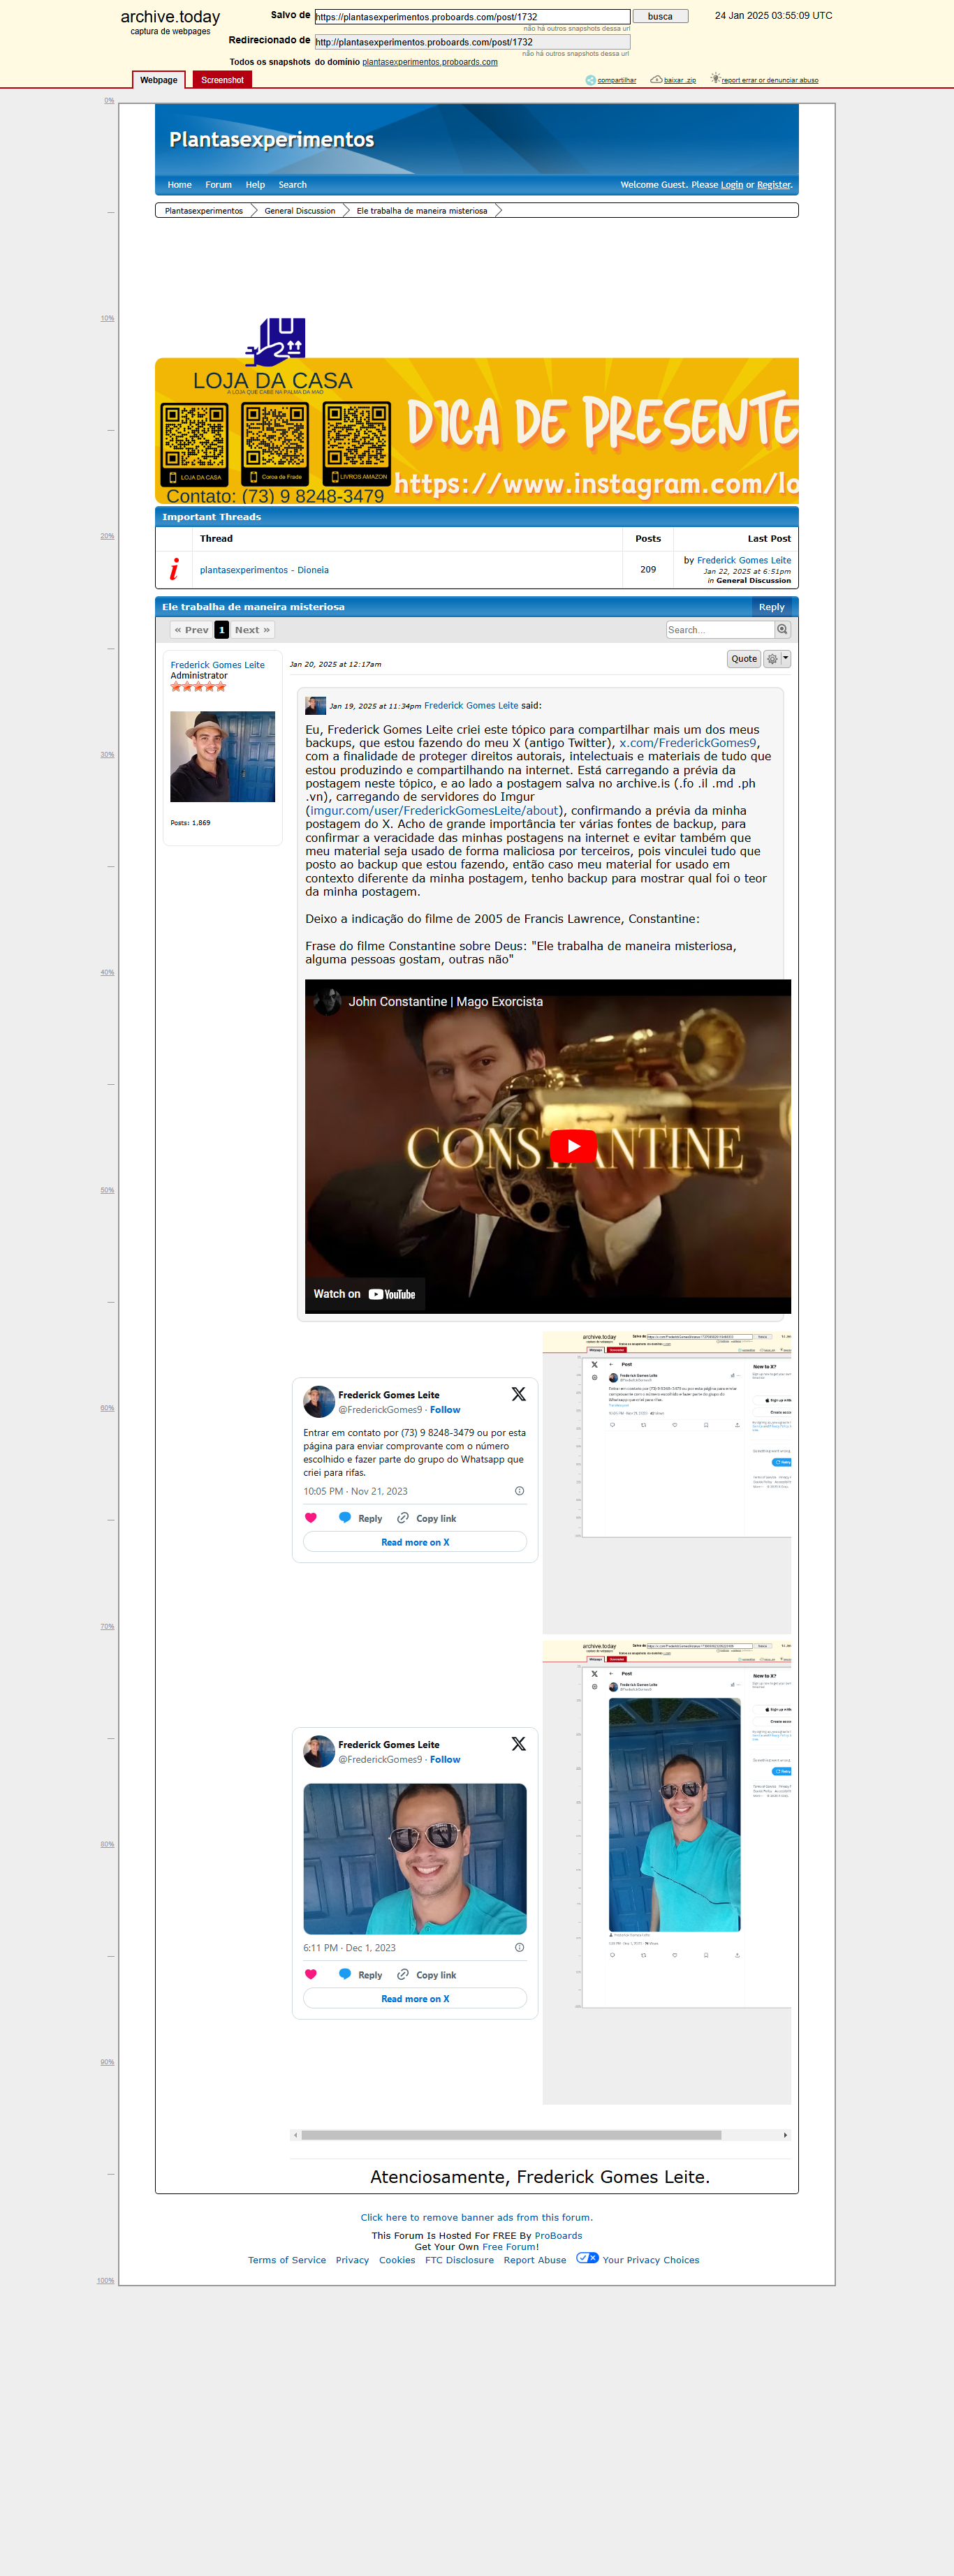
Task: Click General Discussion breadcrumb
Action: pyautogui.click(x=300, y=211)
